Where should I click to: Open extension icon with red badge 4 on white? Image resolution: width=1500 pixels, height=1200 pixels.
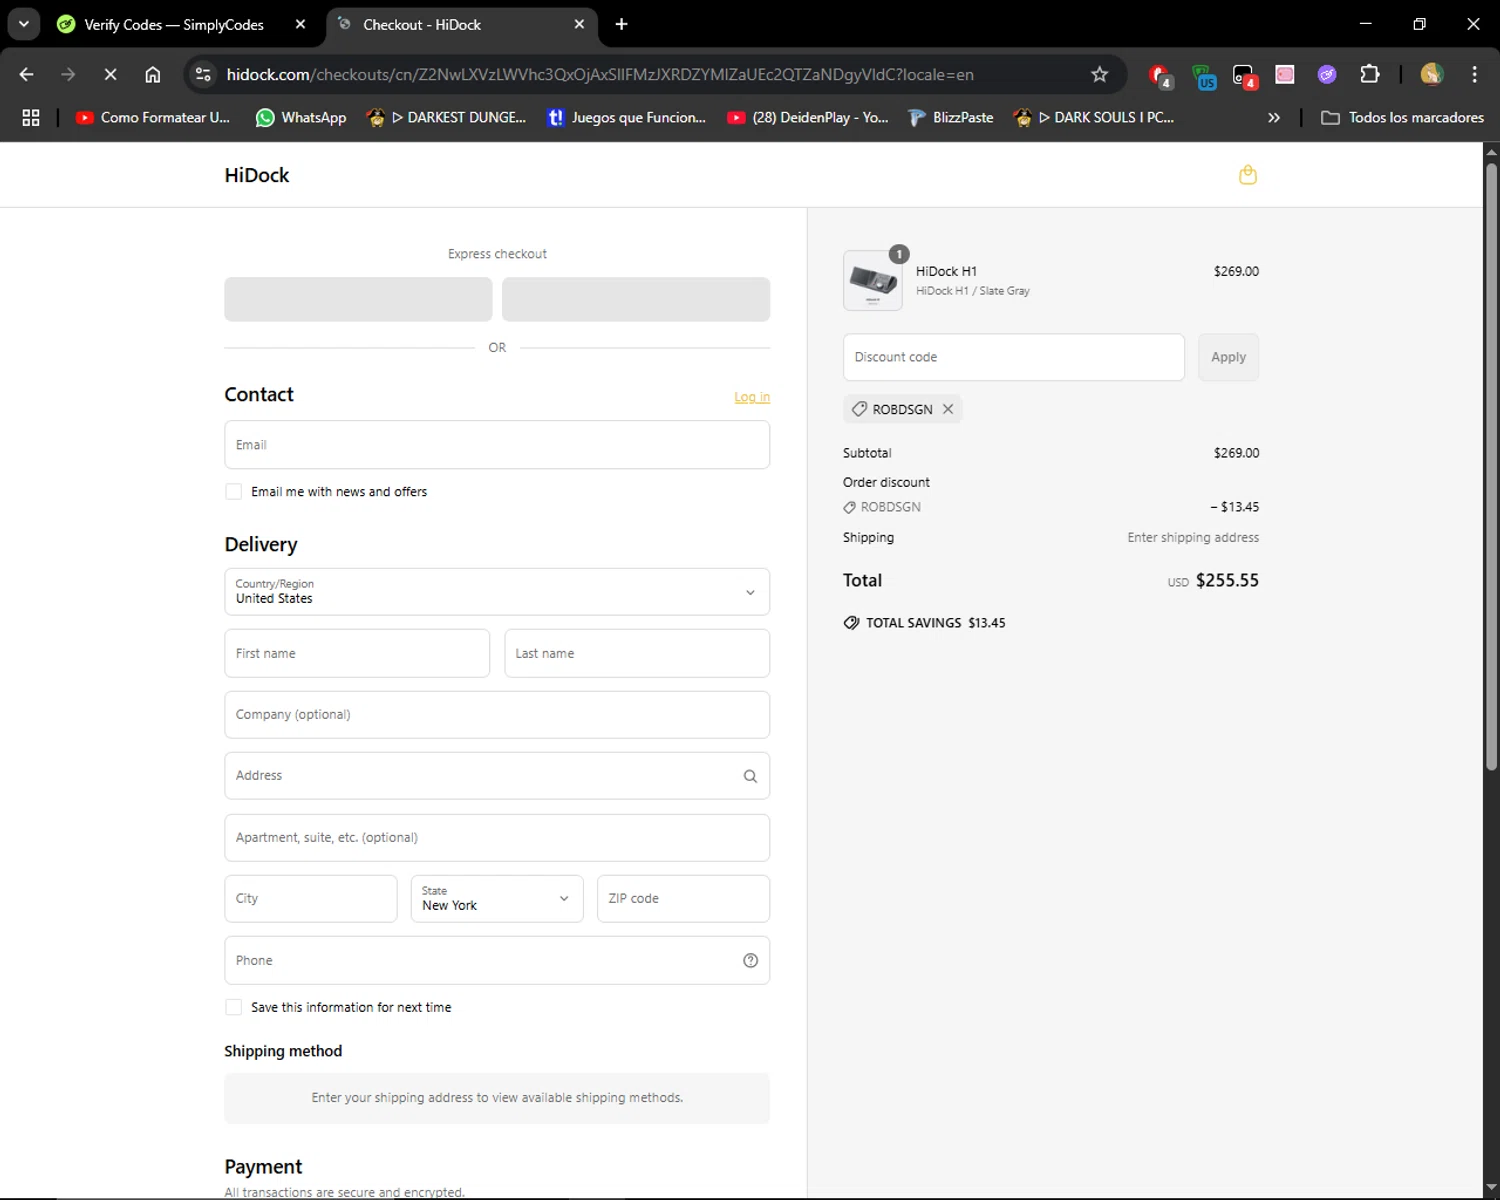[x=1244, y=76]
